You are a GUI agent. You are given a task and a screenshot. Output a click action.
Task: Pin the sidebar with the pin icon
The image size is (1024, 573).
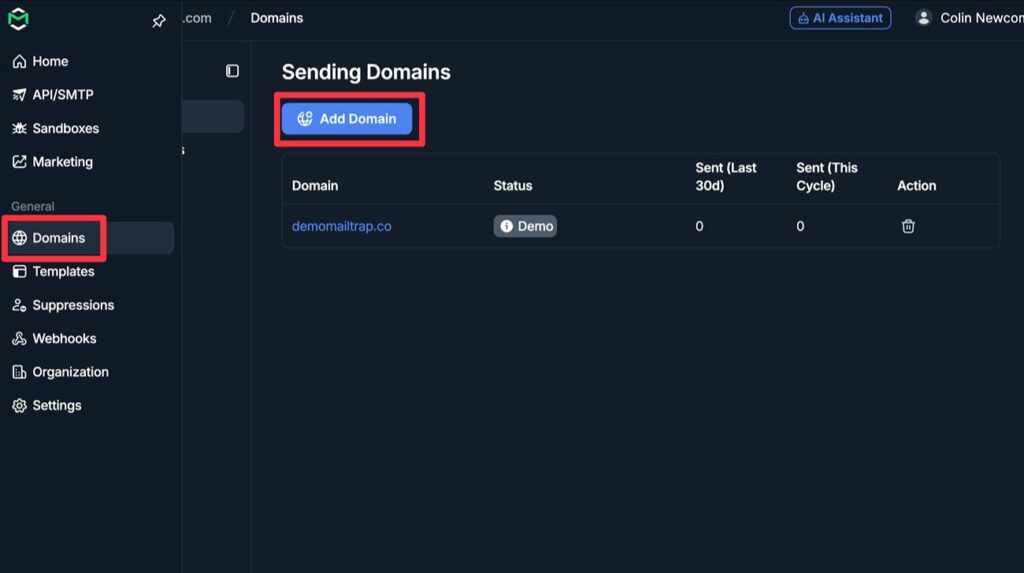159,21
